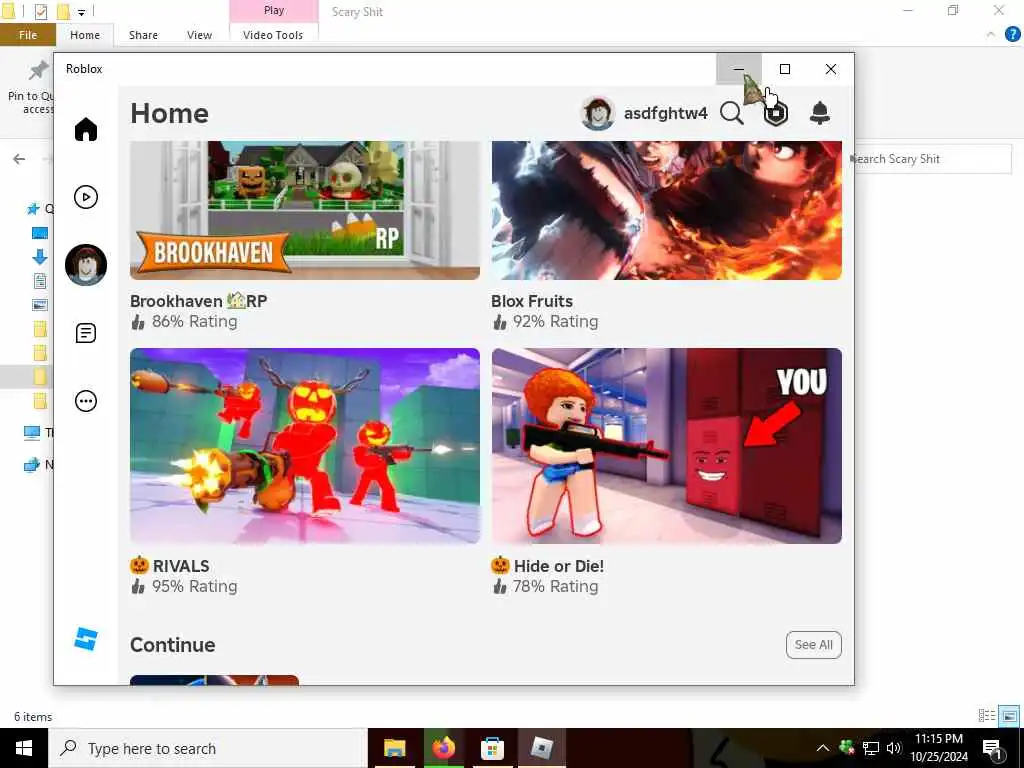Click the Continue section heading

point(172,645)
